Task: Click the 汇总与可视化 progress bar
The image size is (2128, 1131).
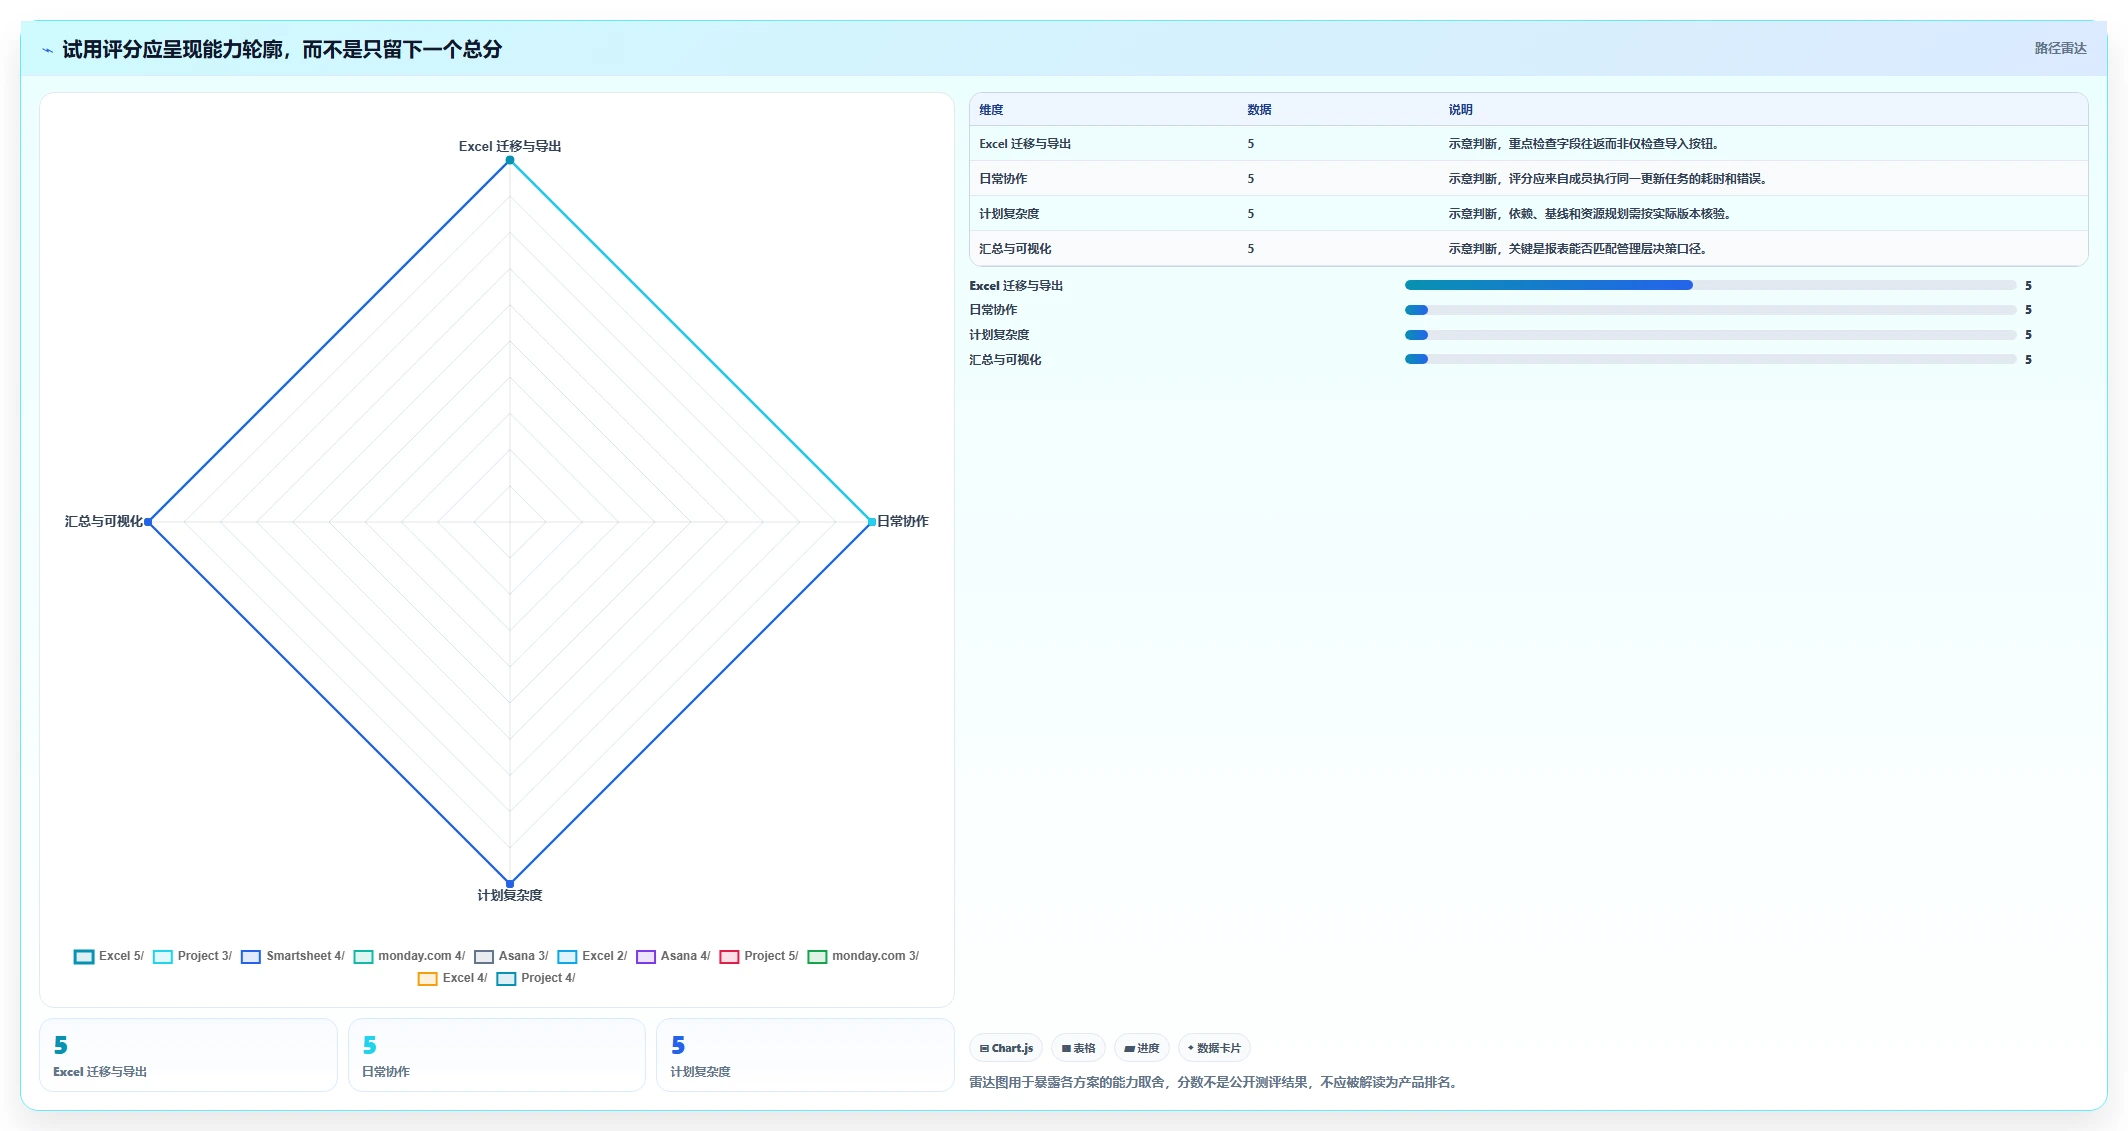Action: click(1710, 359)
